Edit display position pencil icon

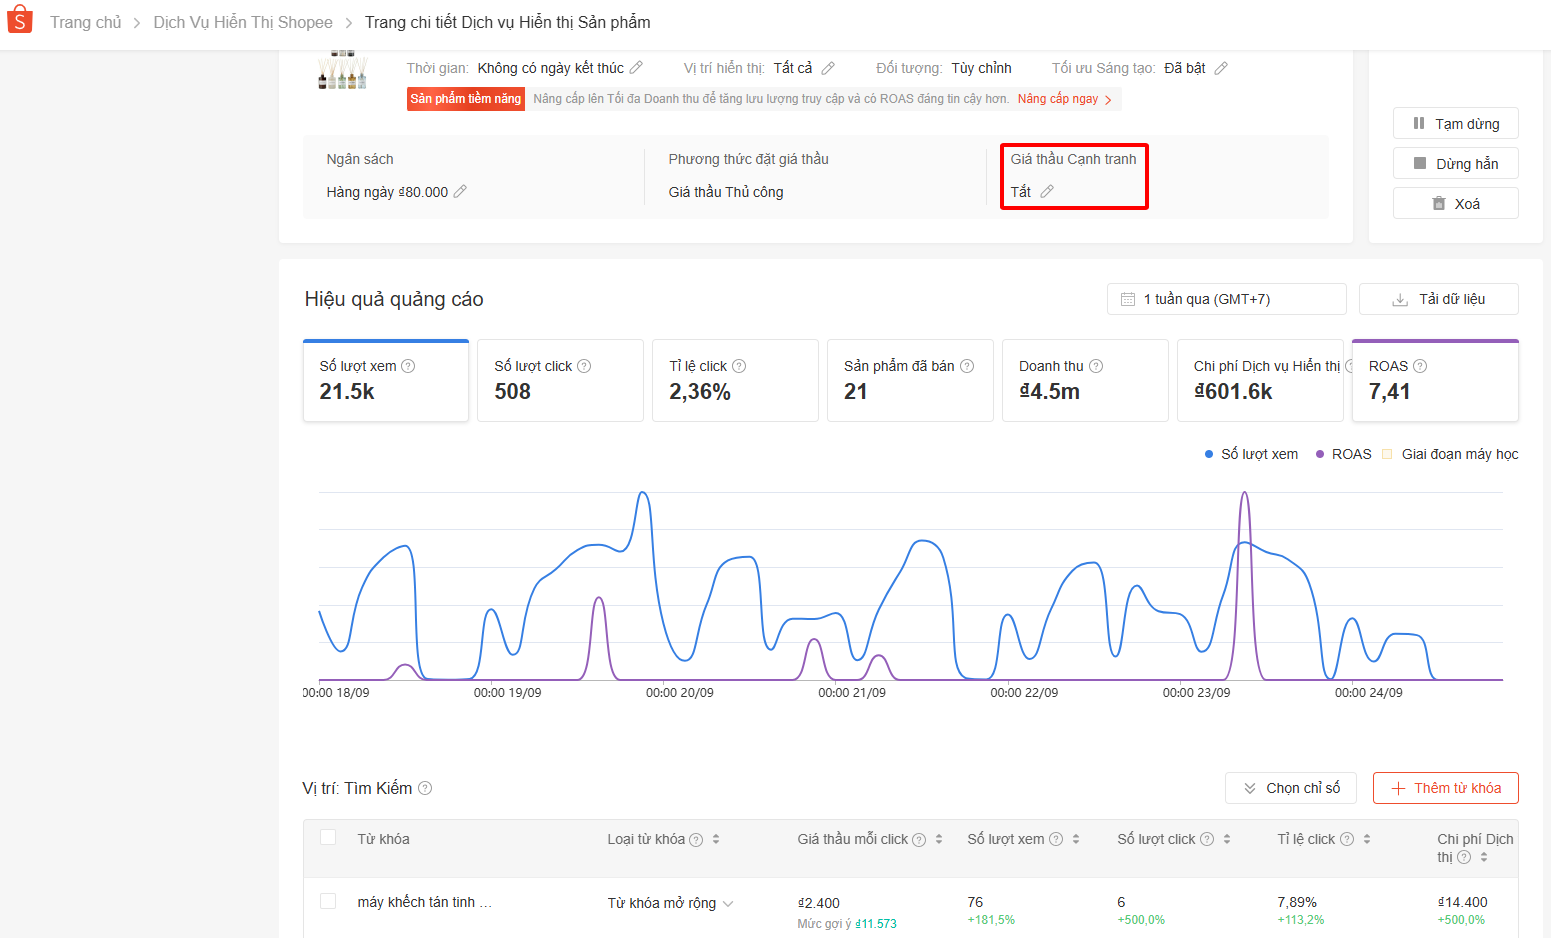click(x=828, y=68)
